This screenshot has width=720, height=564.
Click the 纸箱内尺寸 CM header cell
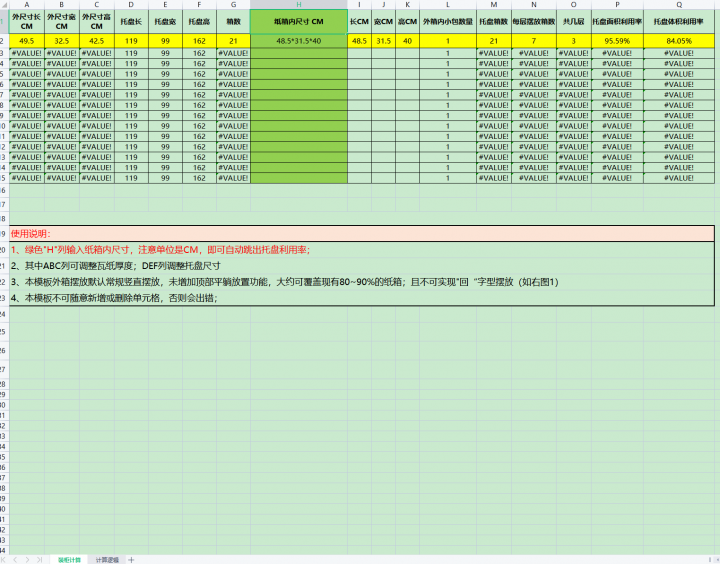(x=298, y=20)
